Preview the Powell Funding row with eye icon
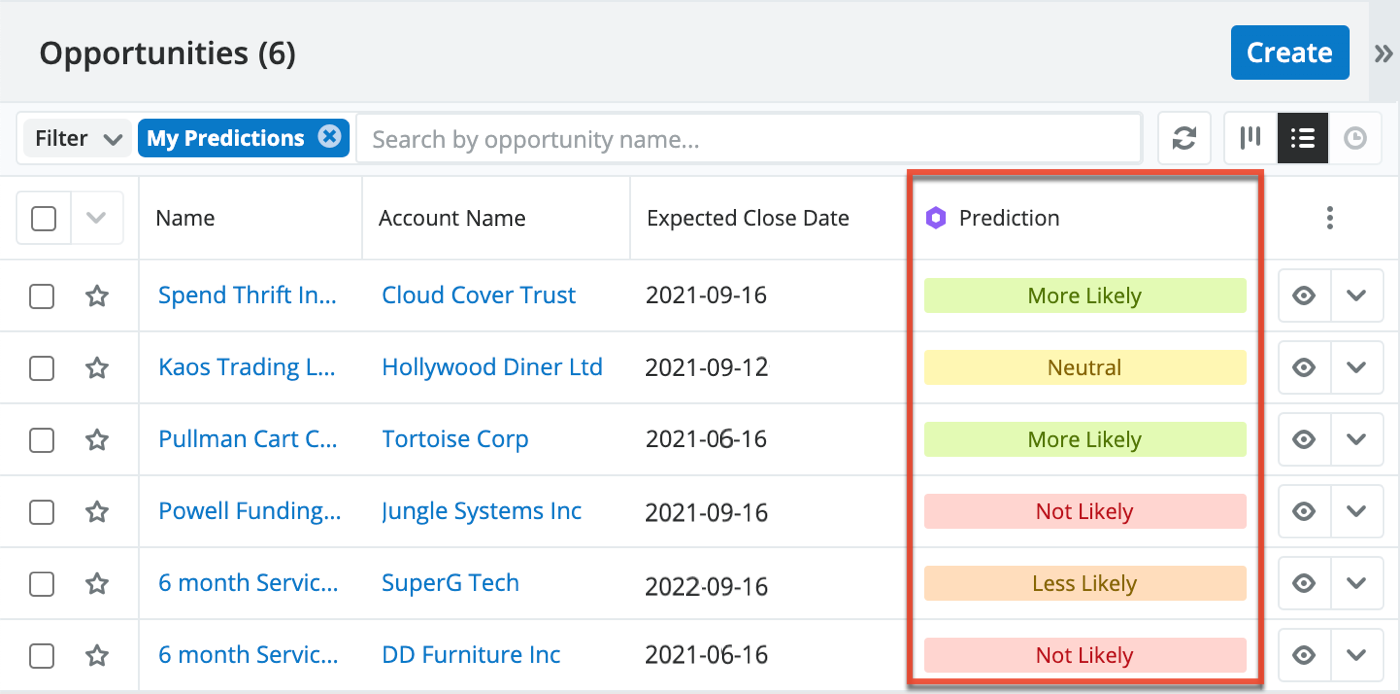Screen dimensions: 1400x694 coord(1304,512)
